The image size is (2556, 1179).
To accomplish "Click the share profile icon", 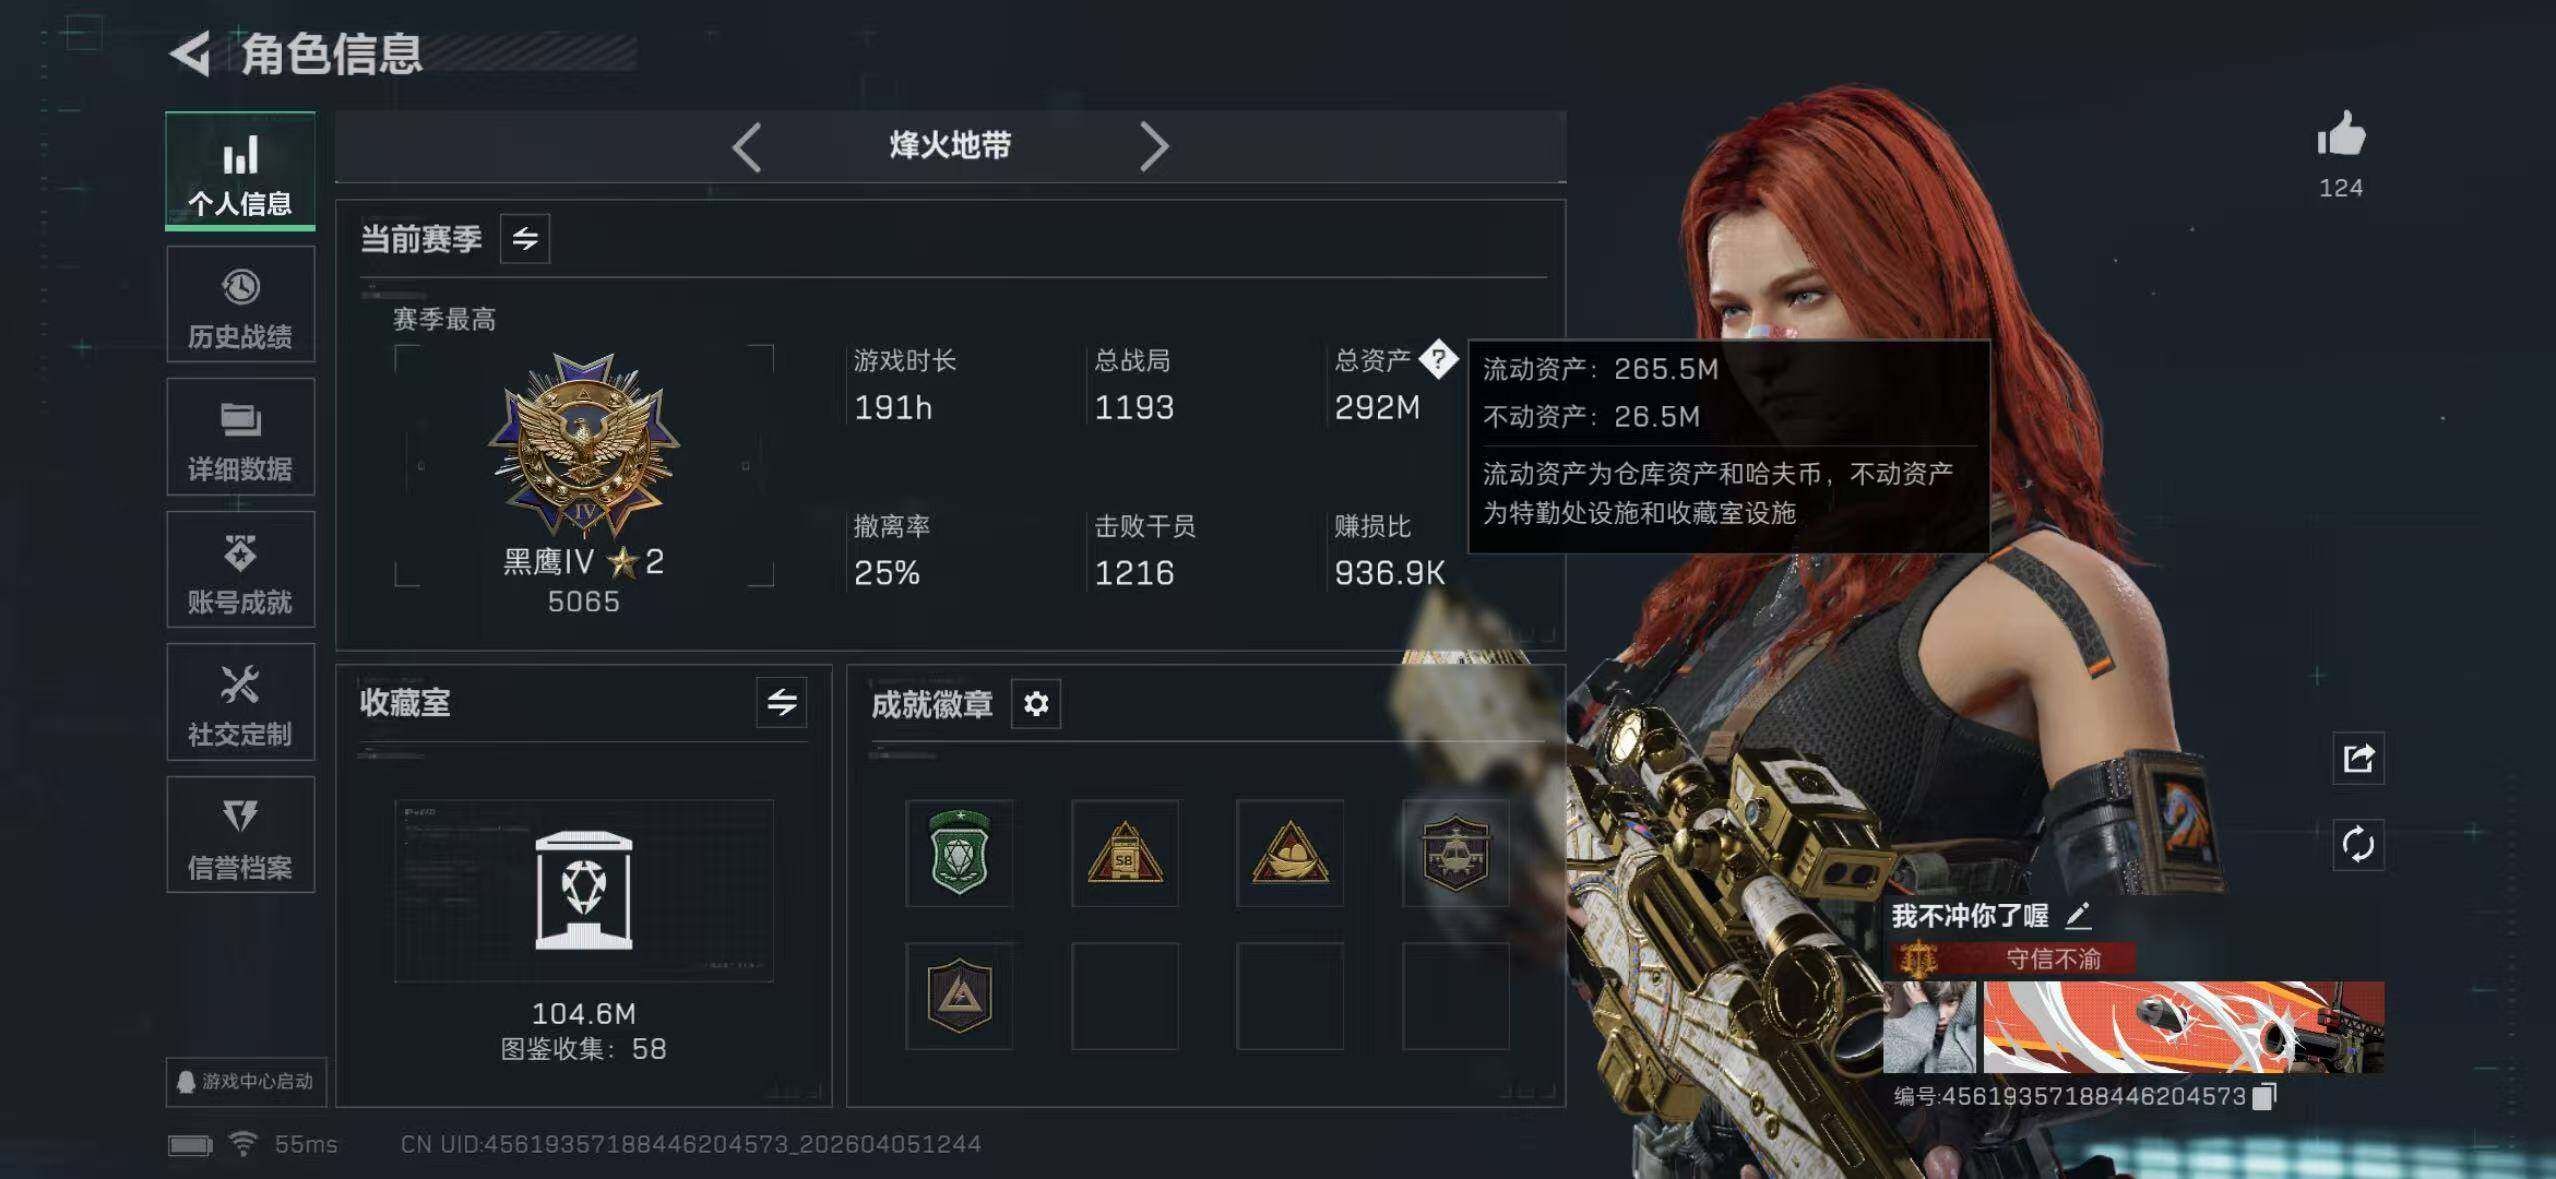I will [2357, 758].
